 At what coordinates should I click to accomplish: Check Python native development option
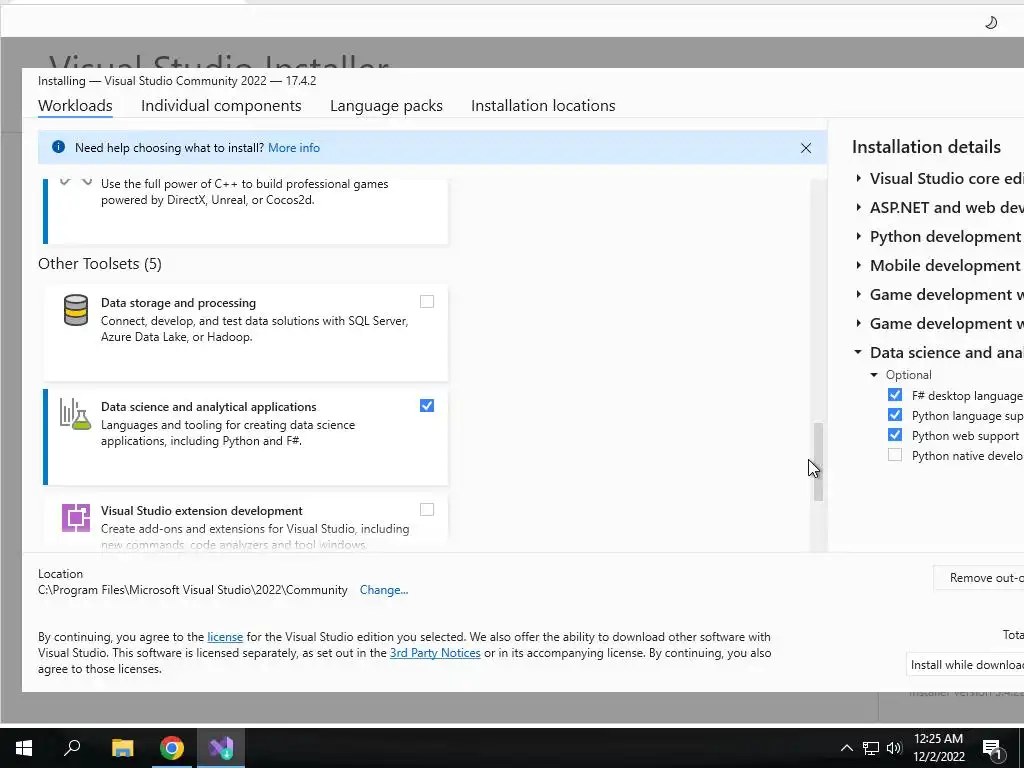click(895, 455)
